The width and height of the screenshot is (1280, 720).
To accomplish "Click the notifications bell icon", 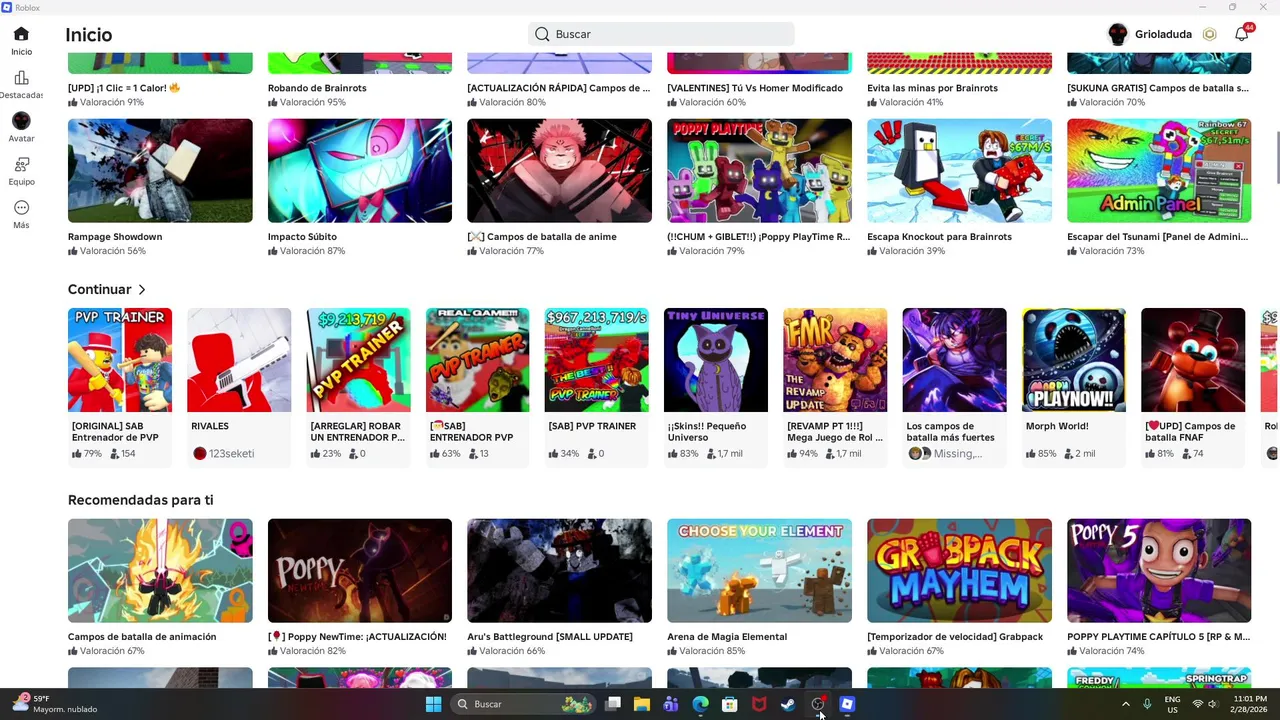I will tap(1241, 34).
